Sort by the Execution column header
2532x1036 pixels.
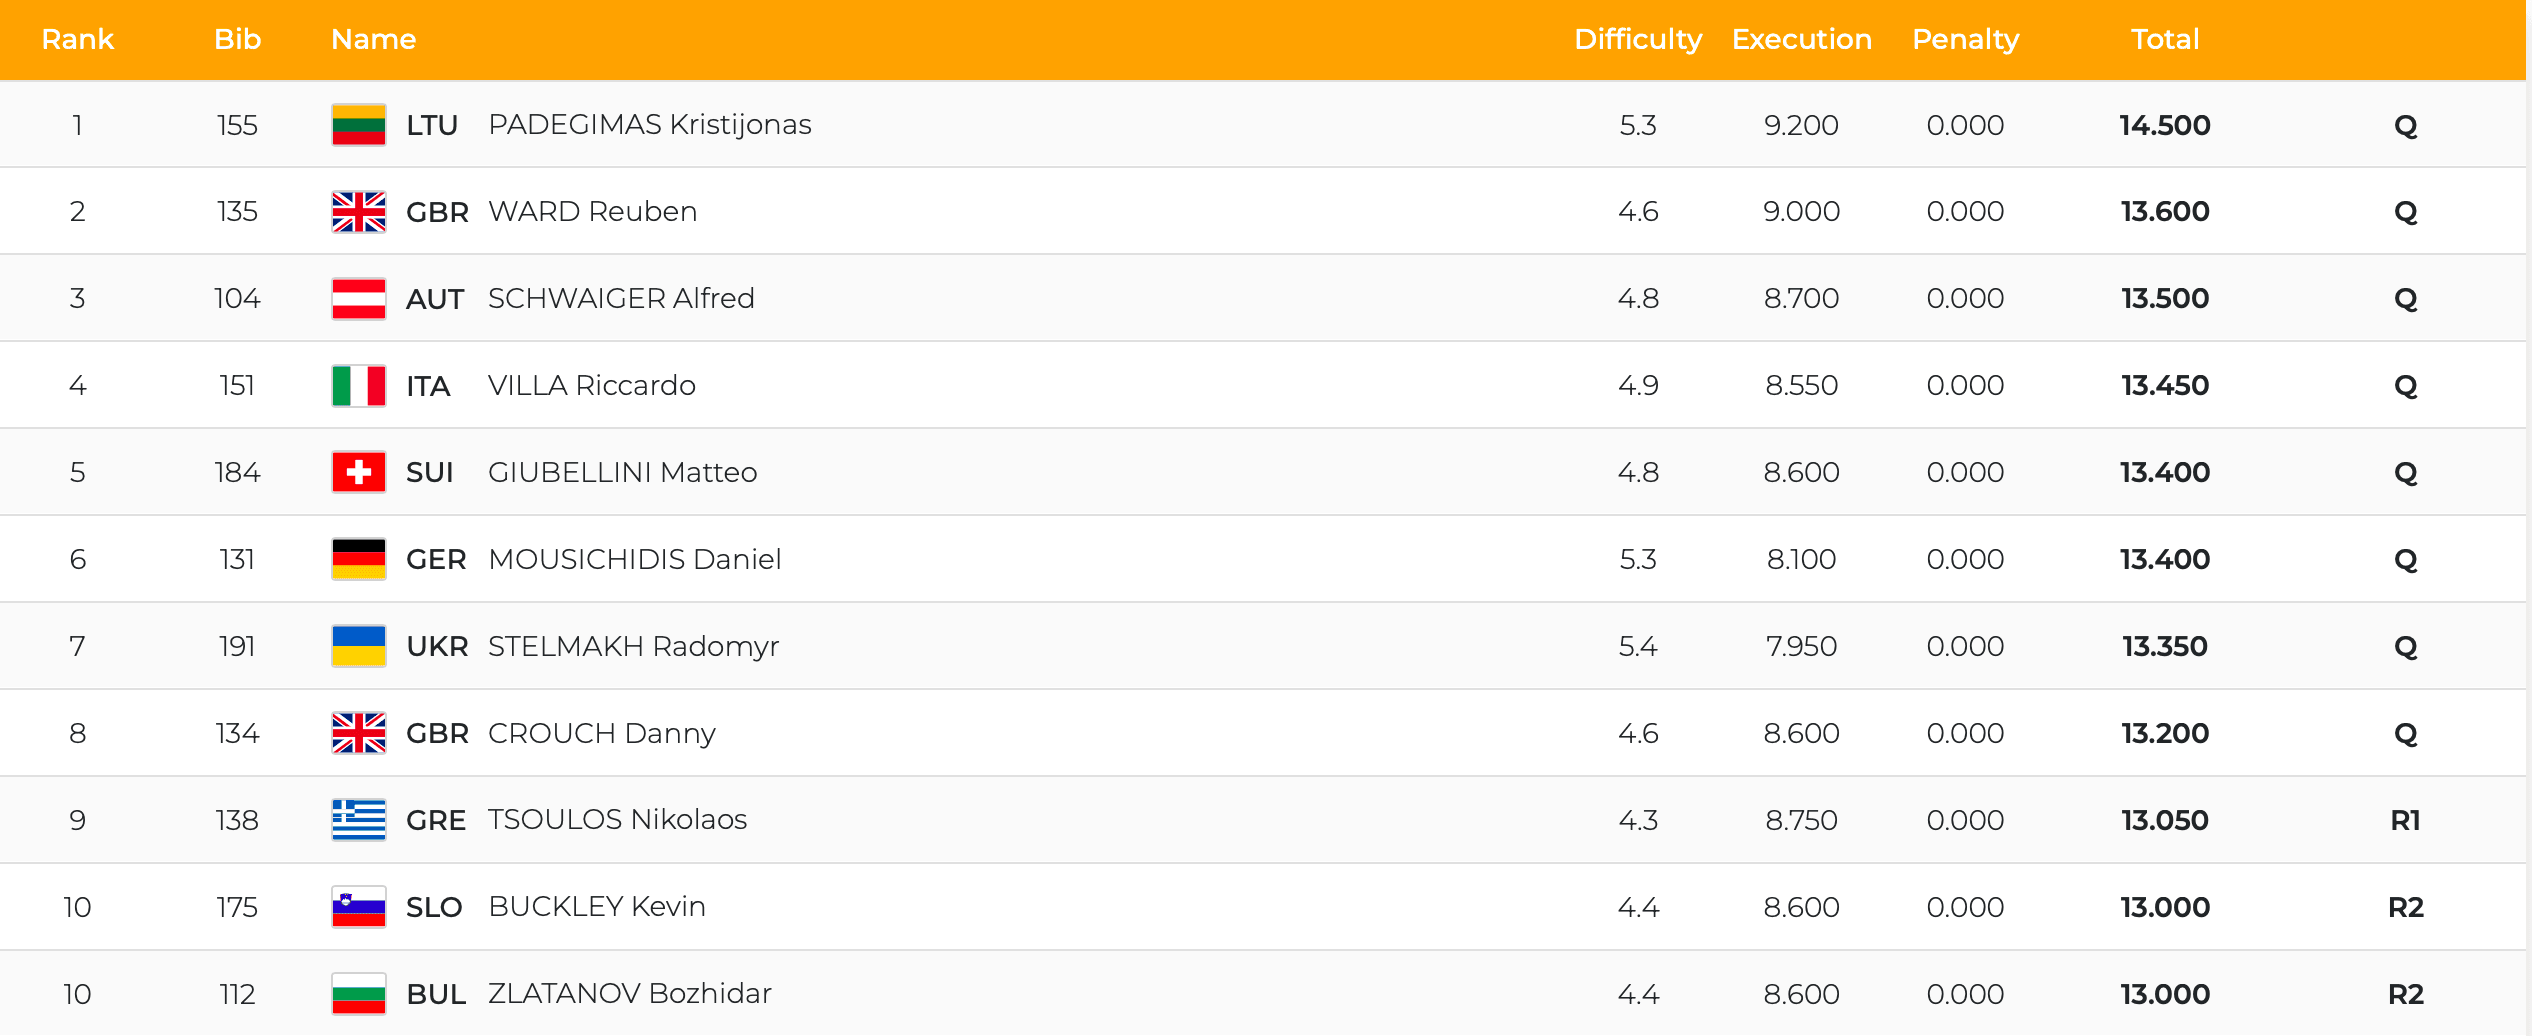coord(1801,39)
